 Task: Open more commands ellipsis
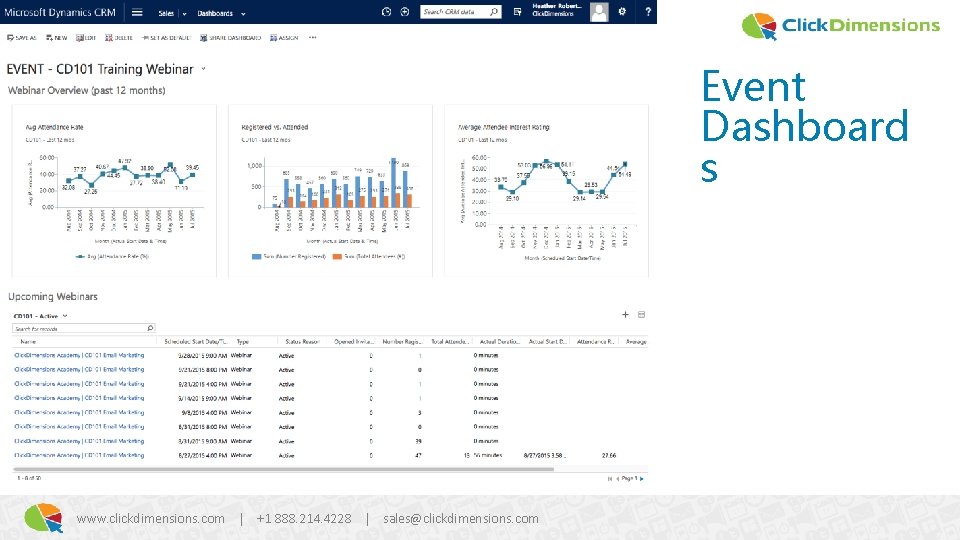pyautogui.click(x=312, y=38)
